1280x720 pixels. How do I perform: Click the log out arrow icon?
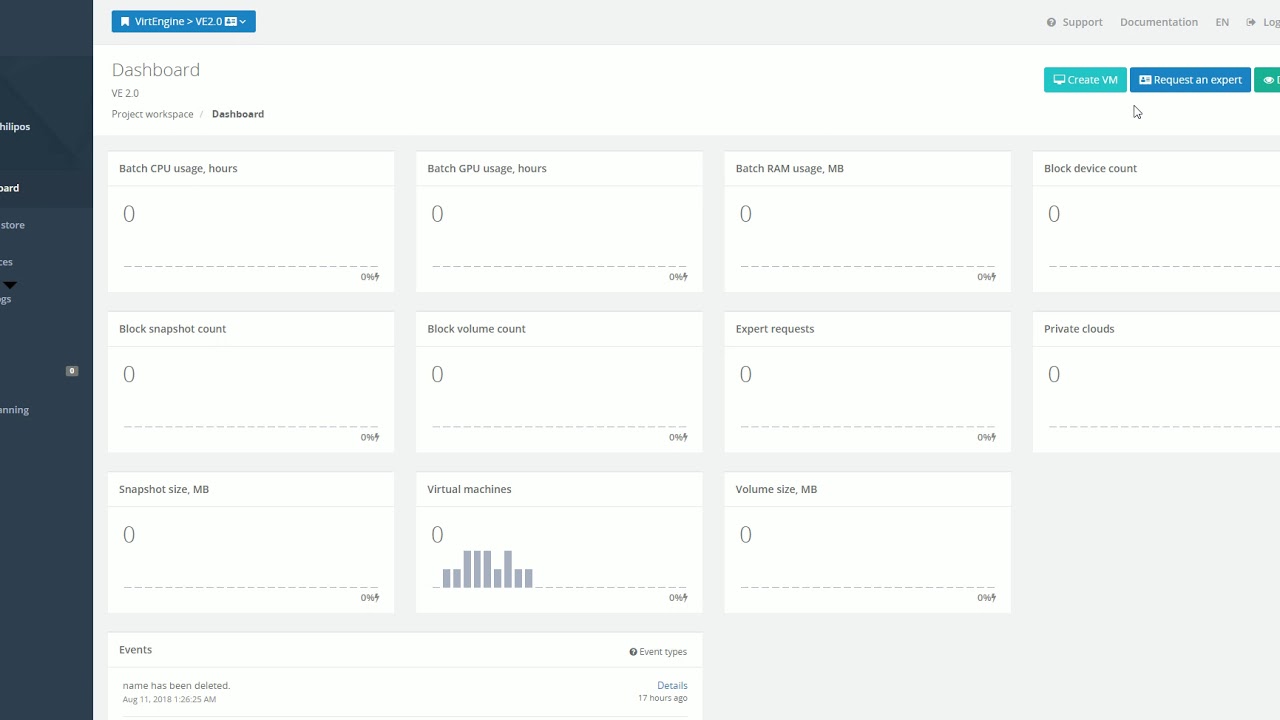coord(1251,22)
